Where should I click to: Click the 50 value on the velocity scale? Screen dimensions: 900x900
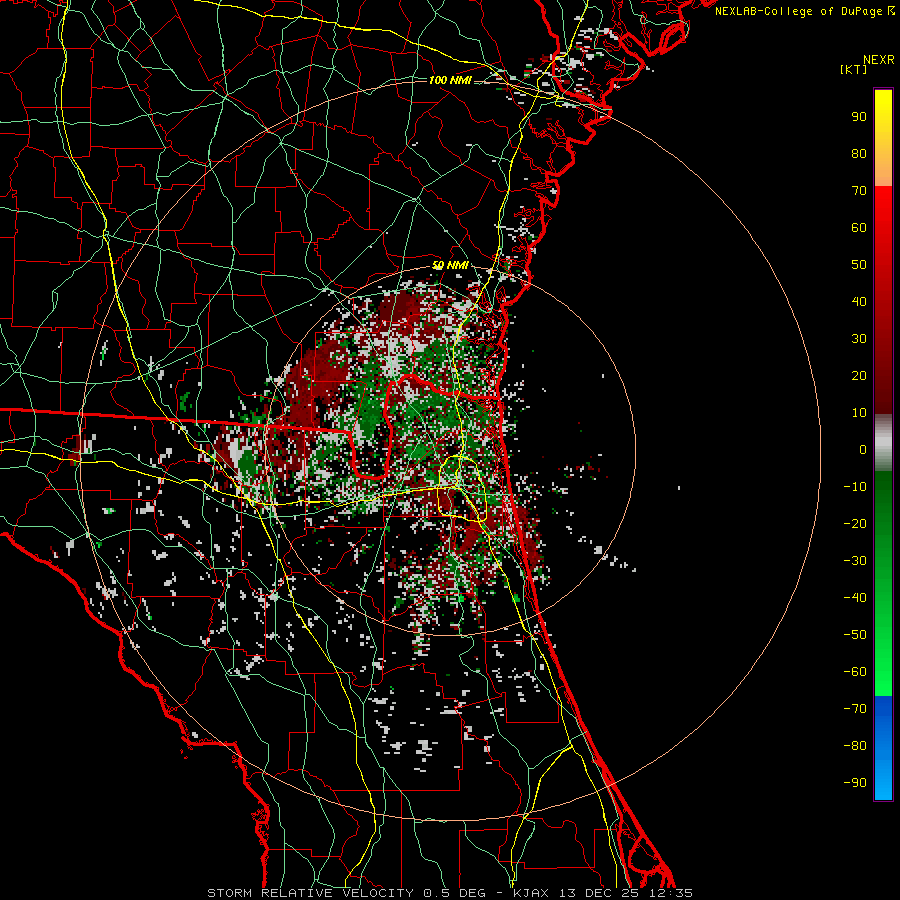(859, 265)
